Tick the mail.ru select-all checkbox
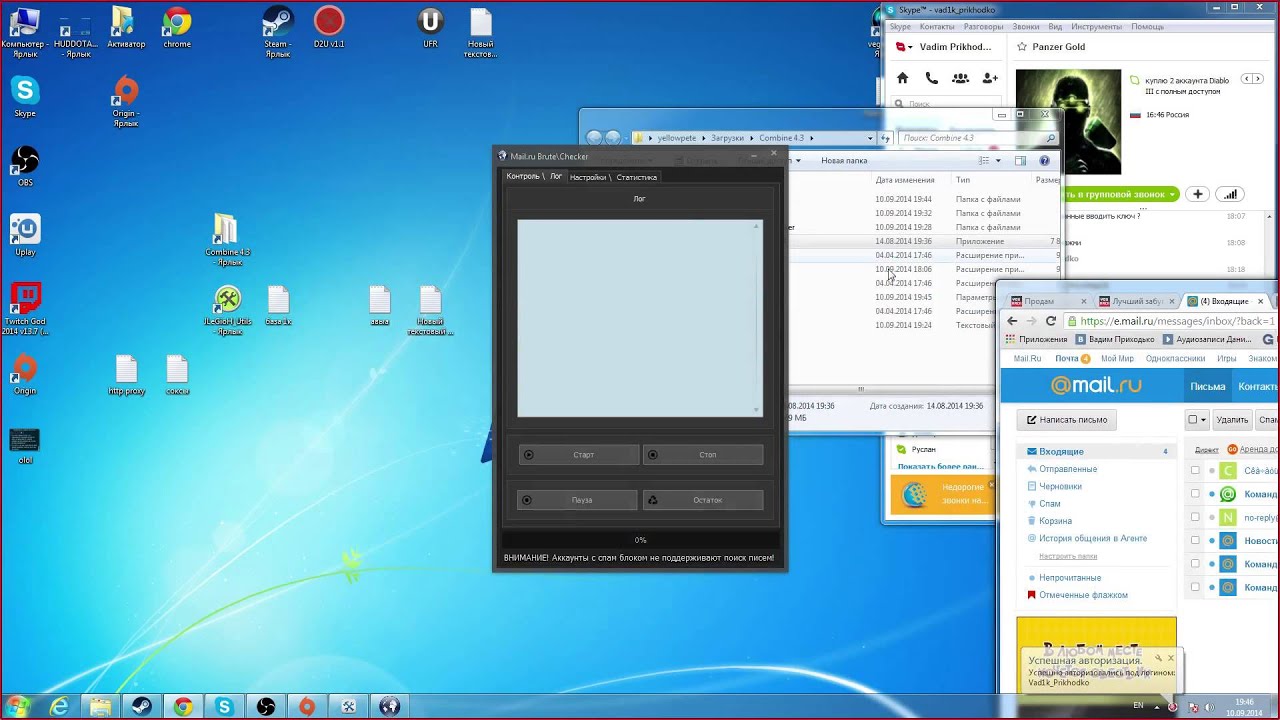This screenshot has width=1280, height=720. point(1192,420)
